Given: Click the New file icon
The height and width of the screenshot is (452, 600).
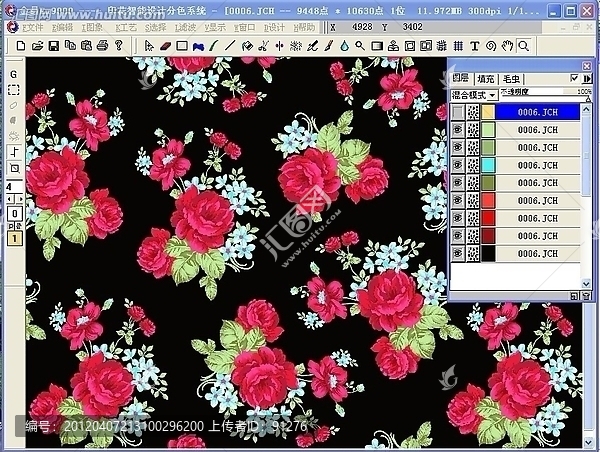Looking at the screenshot, I should (x=21, y=46).
